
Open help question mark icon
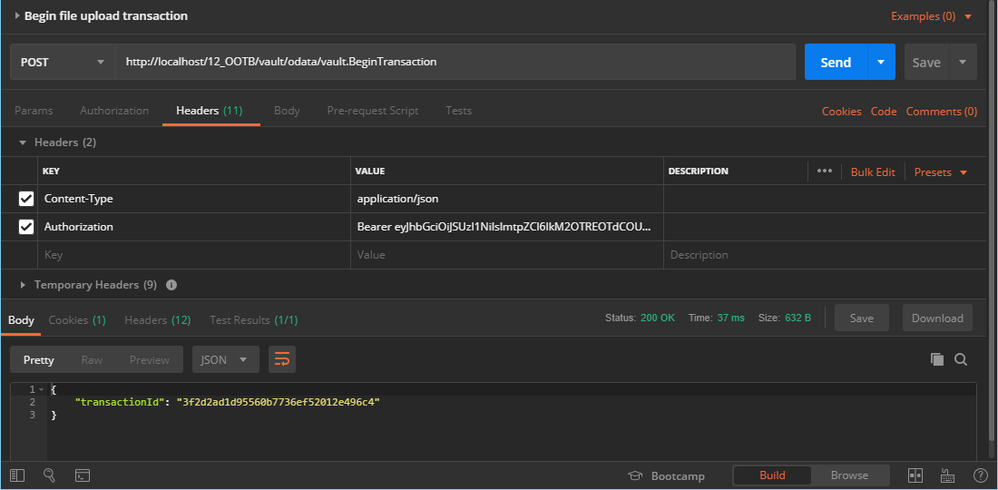(980, 475)
